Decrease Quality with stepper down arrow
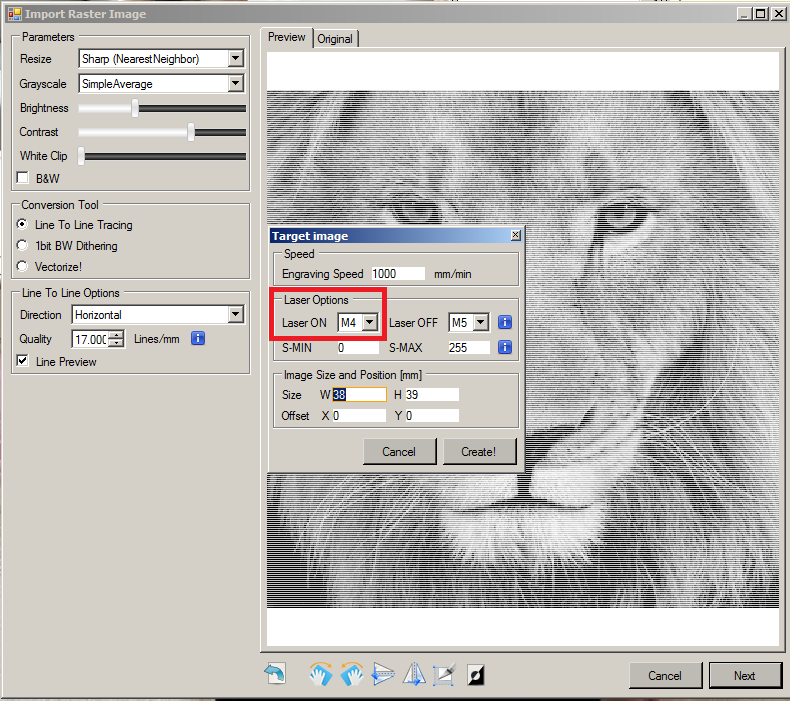The height and width of the screenshot is (701, 790). tap(116, 343)
